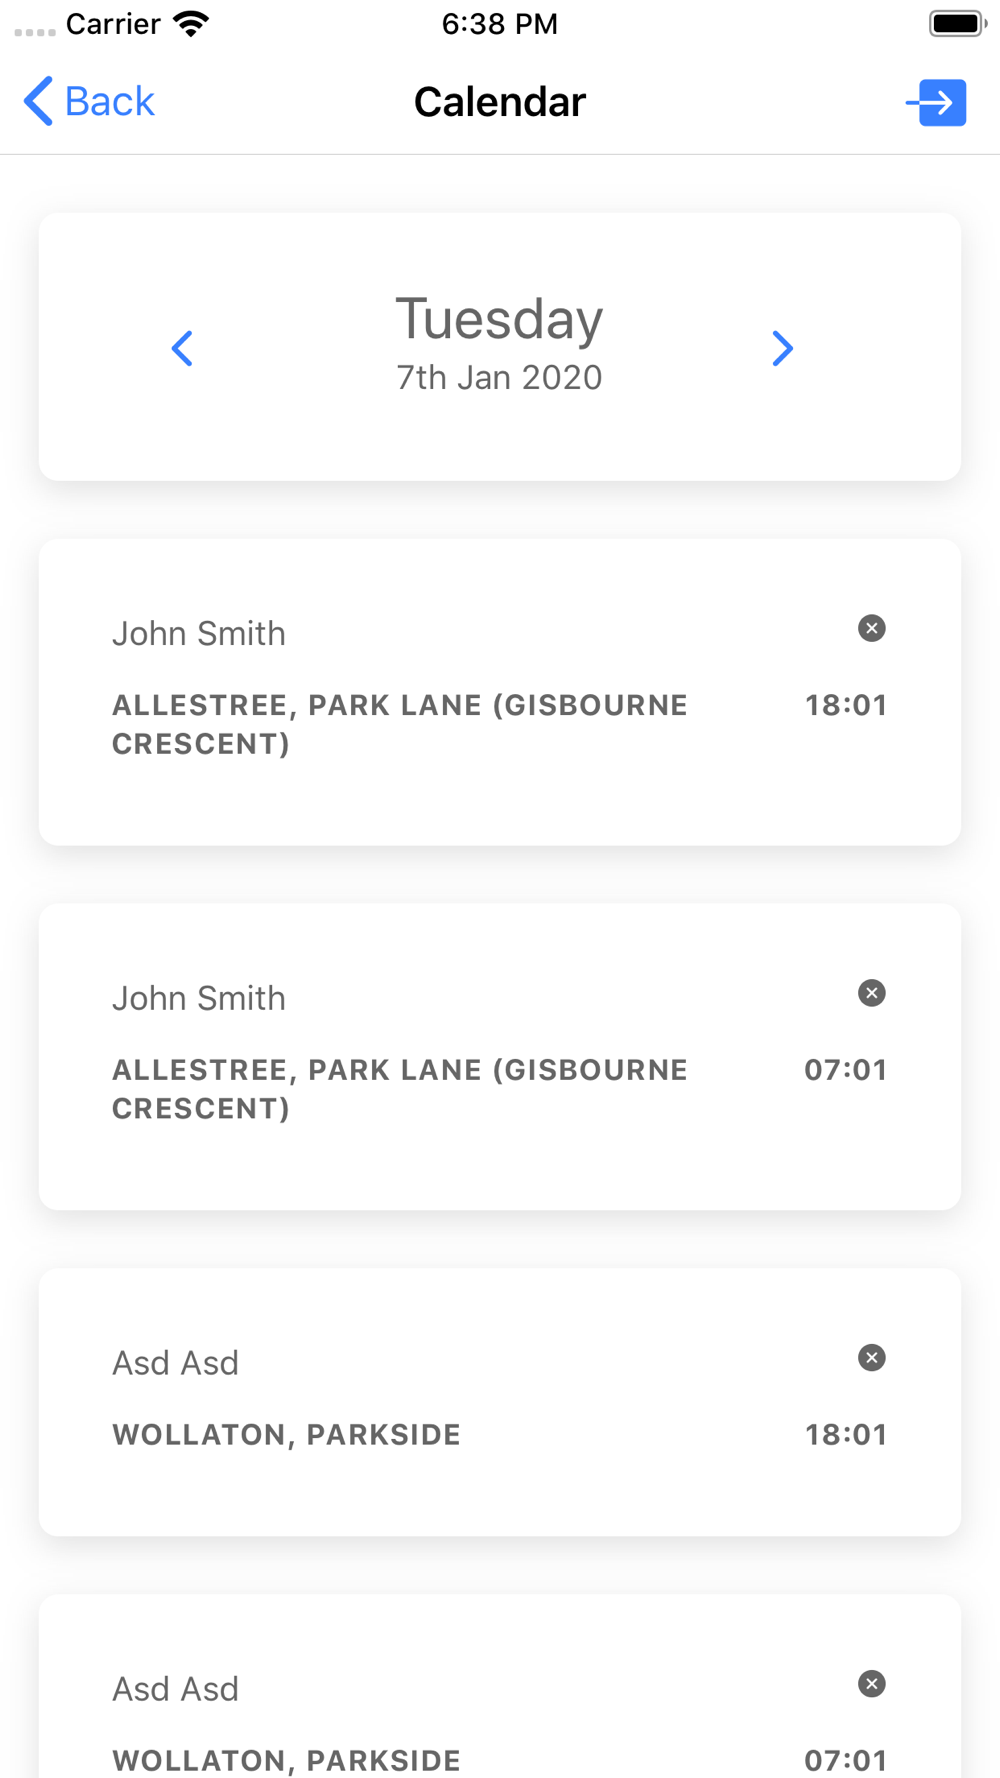This screenshot has width=1000, height=1778.
Task: Tap the logout arrow icon
Action: pyautogui.click(x=936, y=102)
